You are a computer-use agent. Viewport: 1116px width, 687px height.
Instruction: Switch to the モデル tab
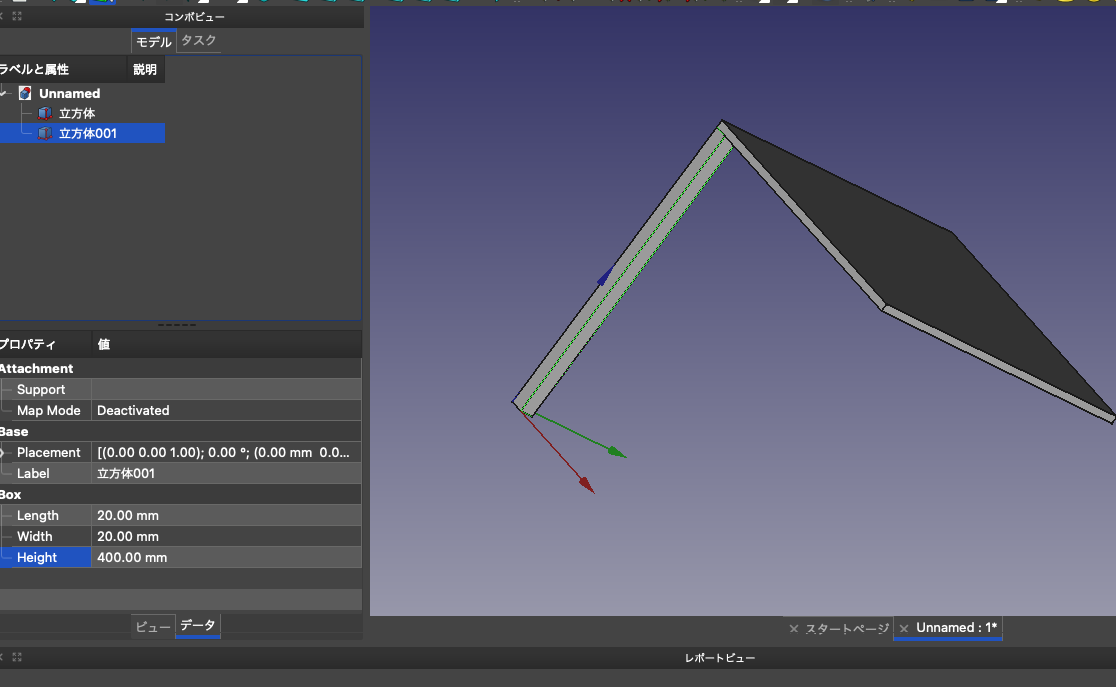(x=154, y=41)
